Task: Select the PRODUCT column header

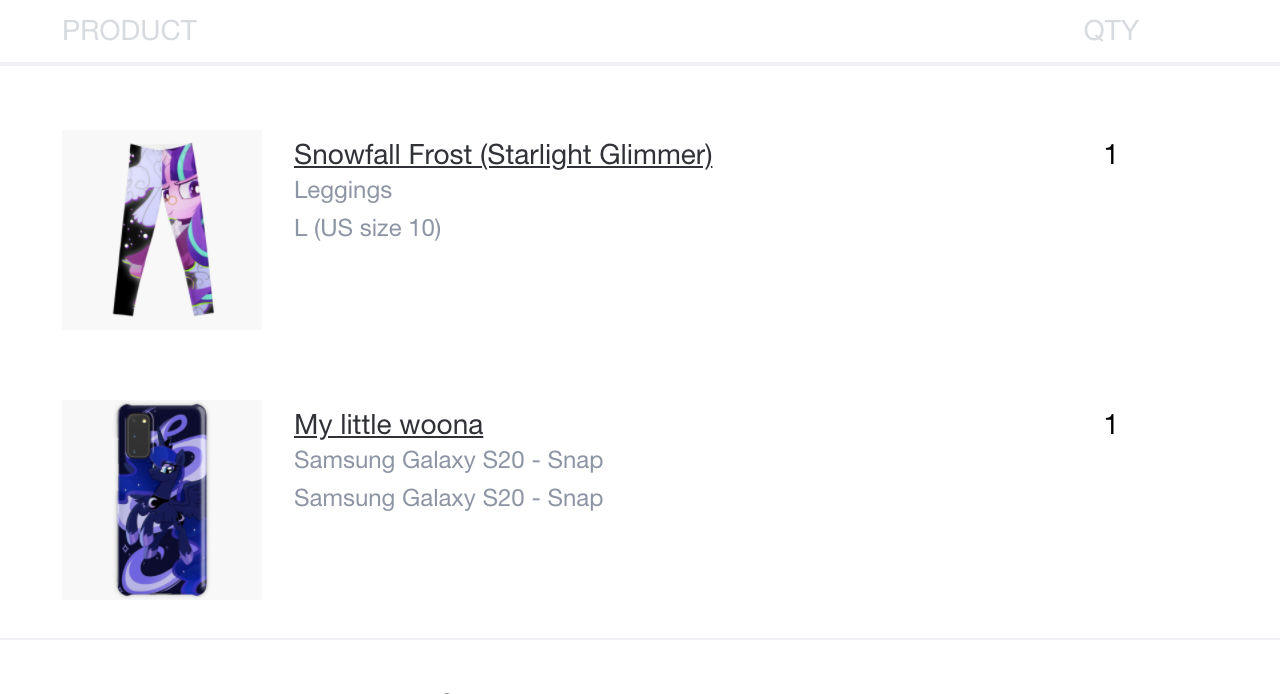Action: [129, 31]
